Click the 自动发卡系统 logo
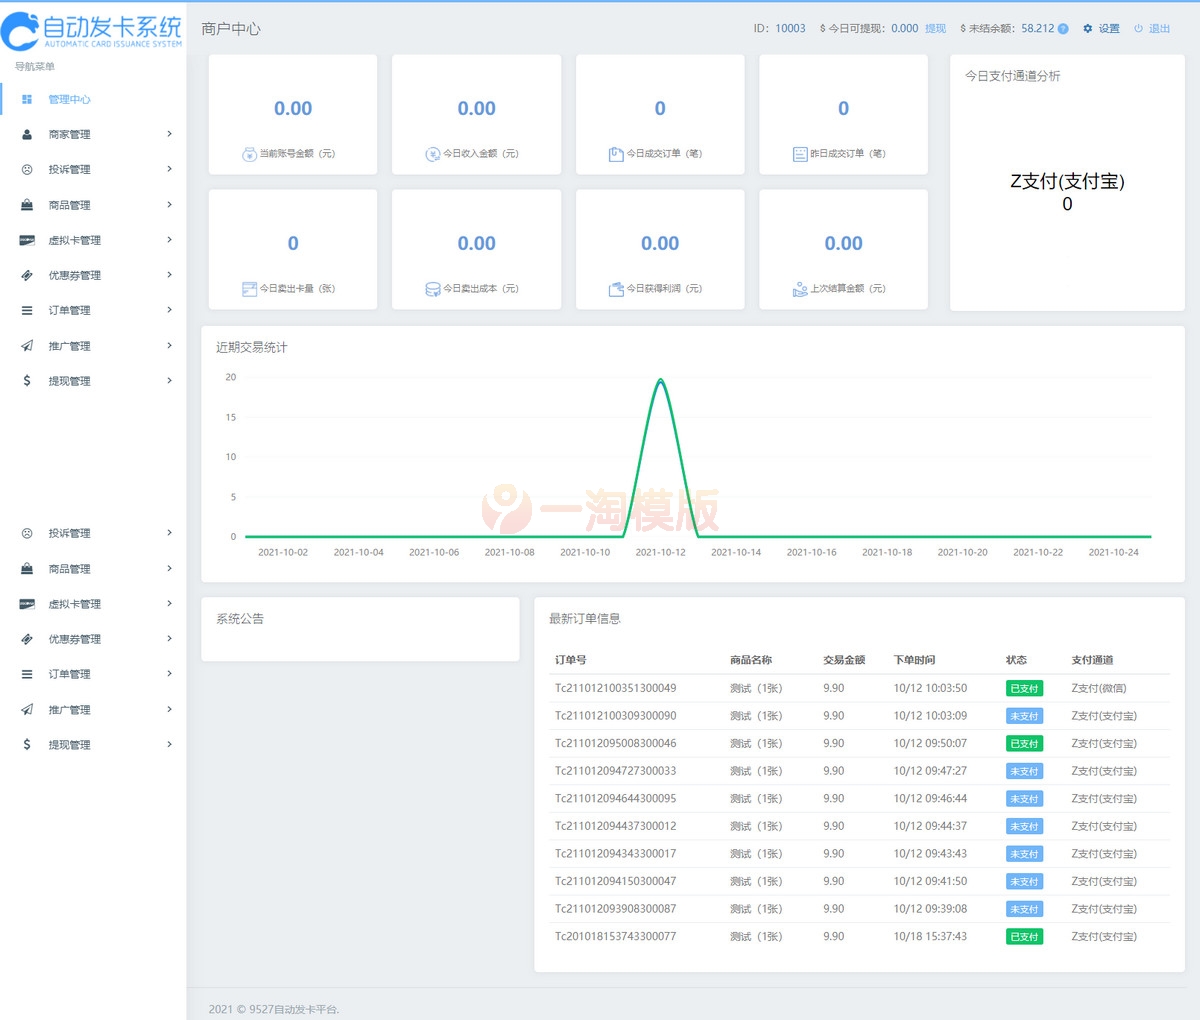 pyautogui.click(x=92, y=32)
